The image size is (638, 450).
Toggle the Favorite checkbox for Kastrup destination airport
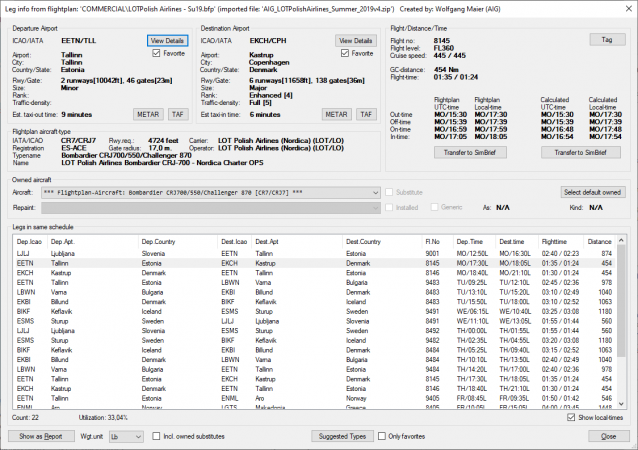point(345,53)
